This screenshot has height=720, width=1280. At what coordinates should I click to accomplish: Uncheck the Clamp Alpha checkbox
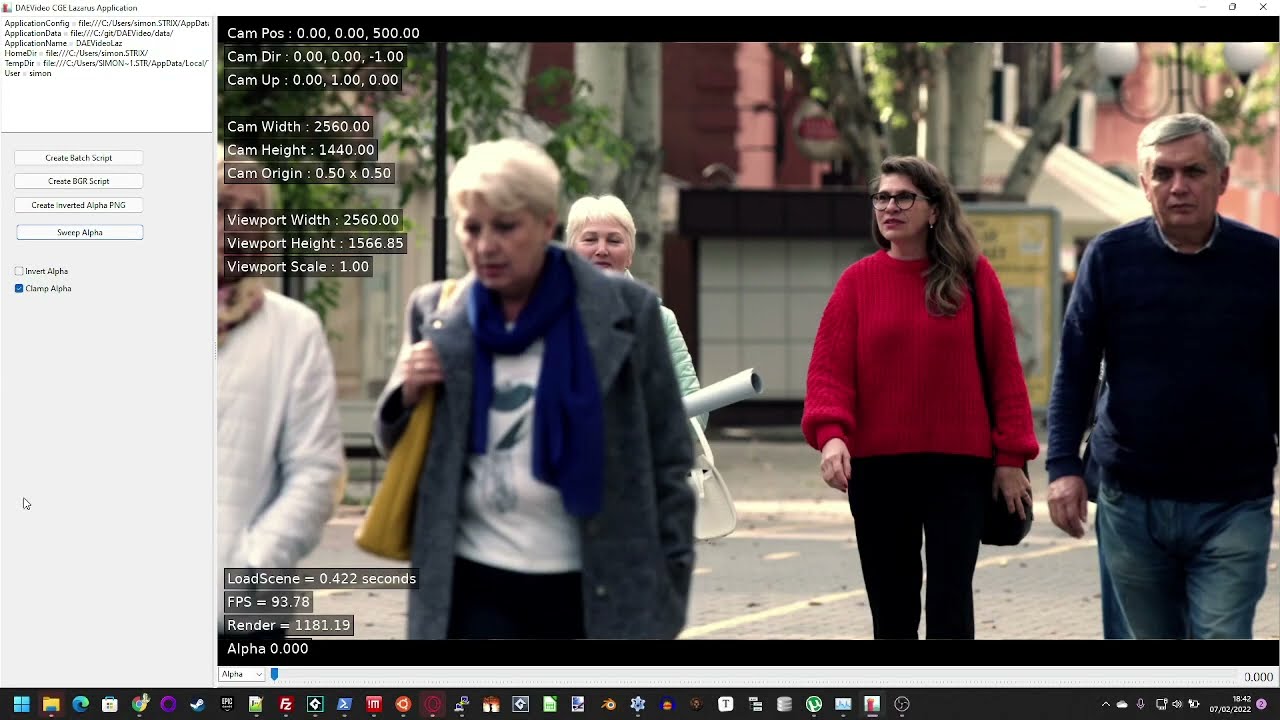(19, 288)
